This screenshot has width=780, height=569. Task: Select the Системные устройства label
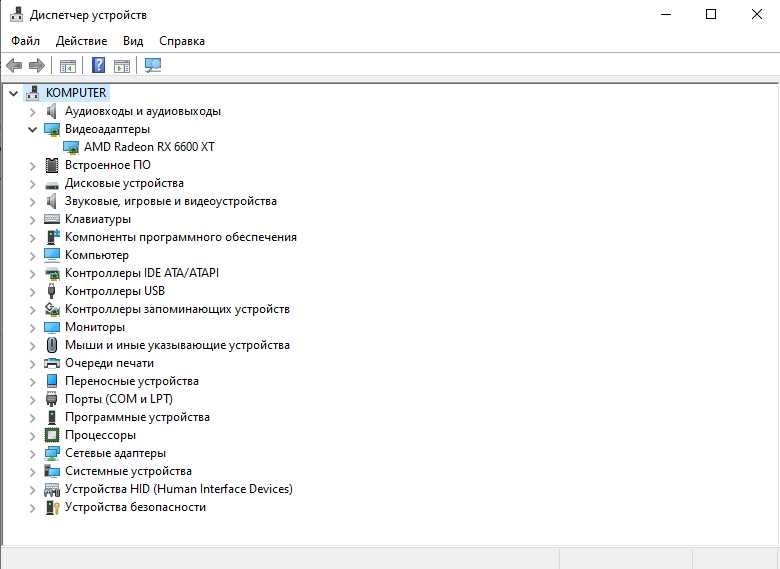(x=128, y=471)
